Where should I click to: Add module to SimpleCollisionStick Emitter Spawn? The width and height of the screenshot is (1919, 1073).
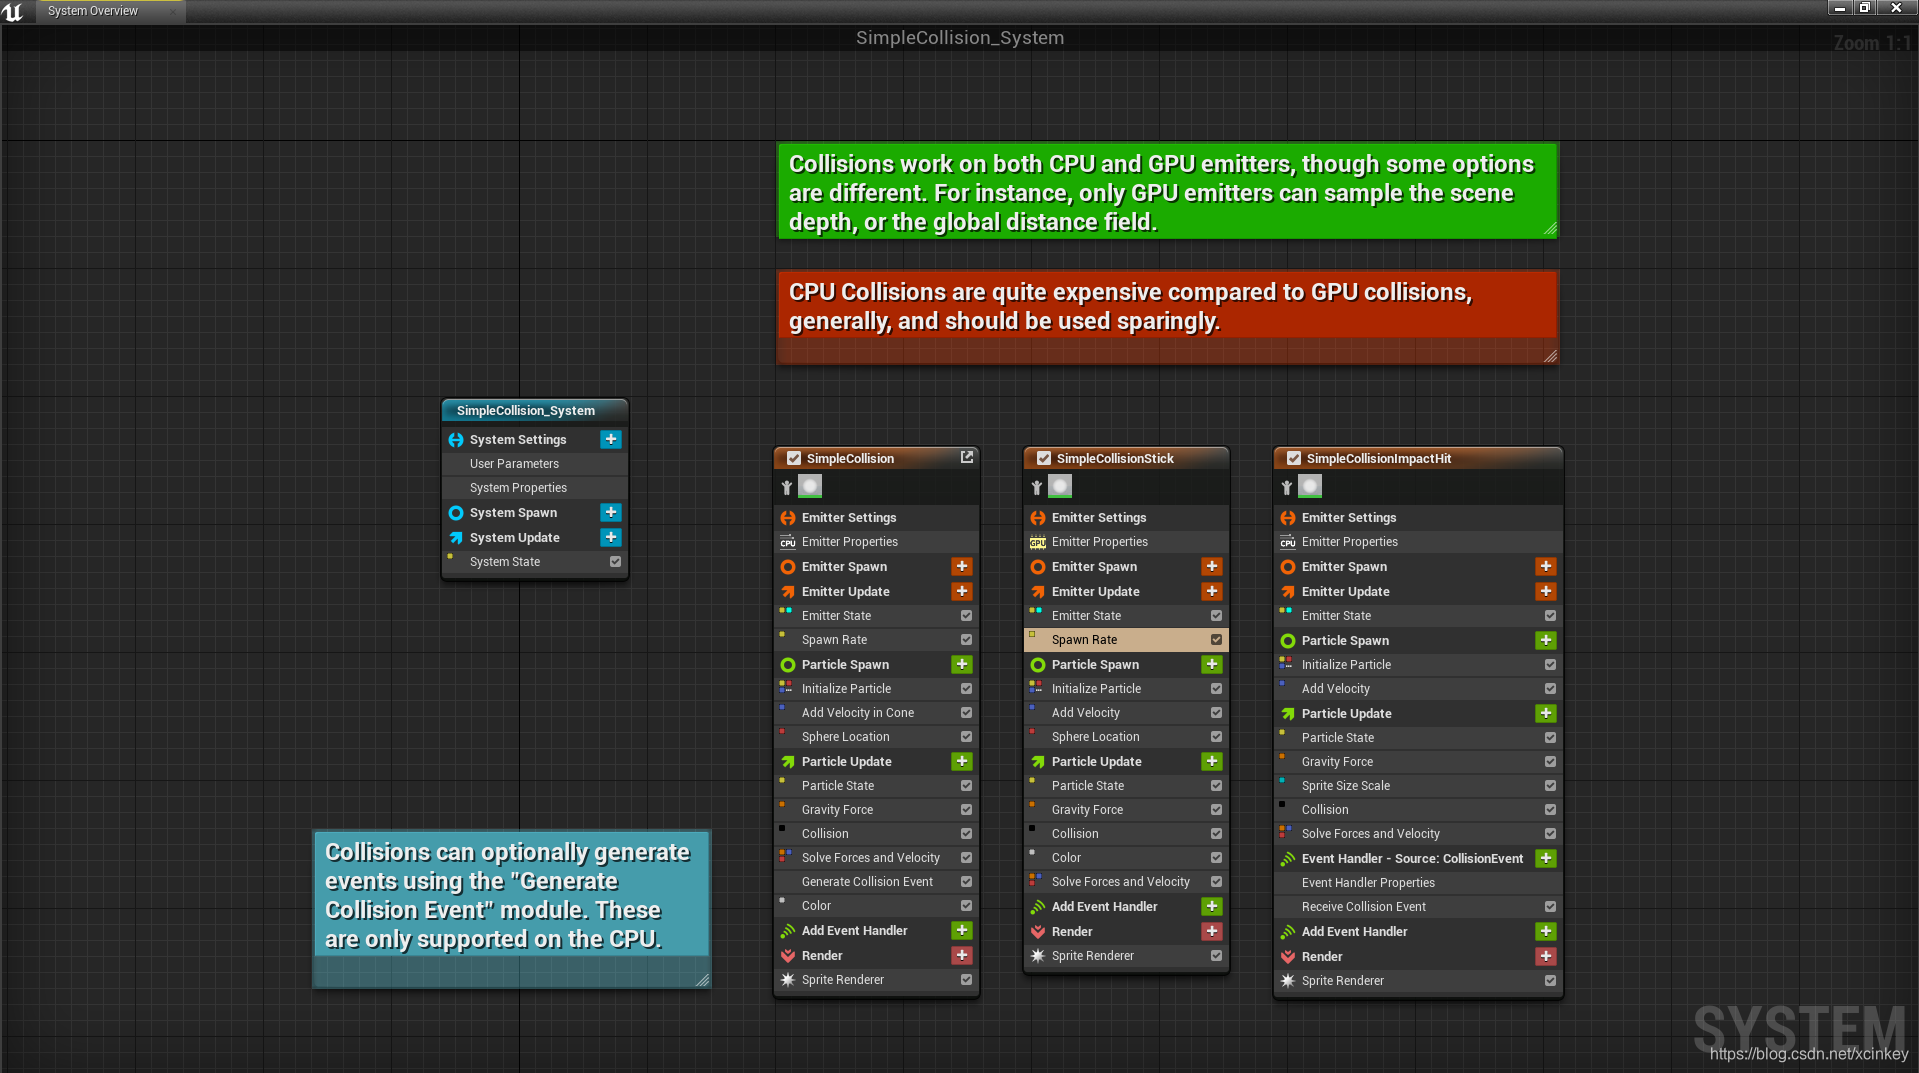(x=1212, y=566)
